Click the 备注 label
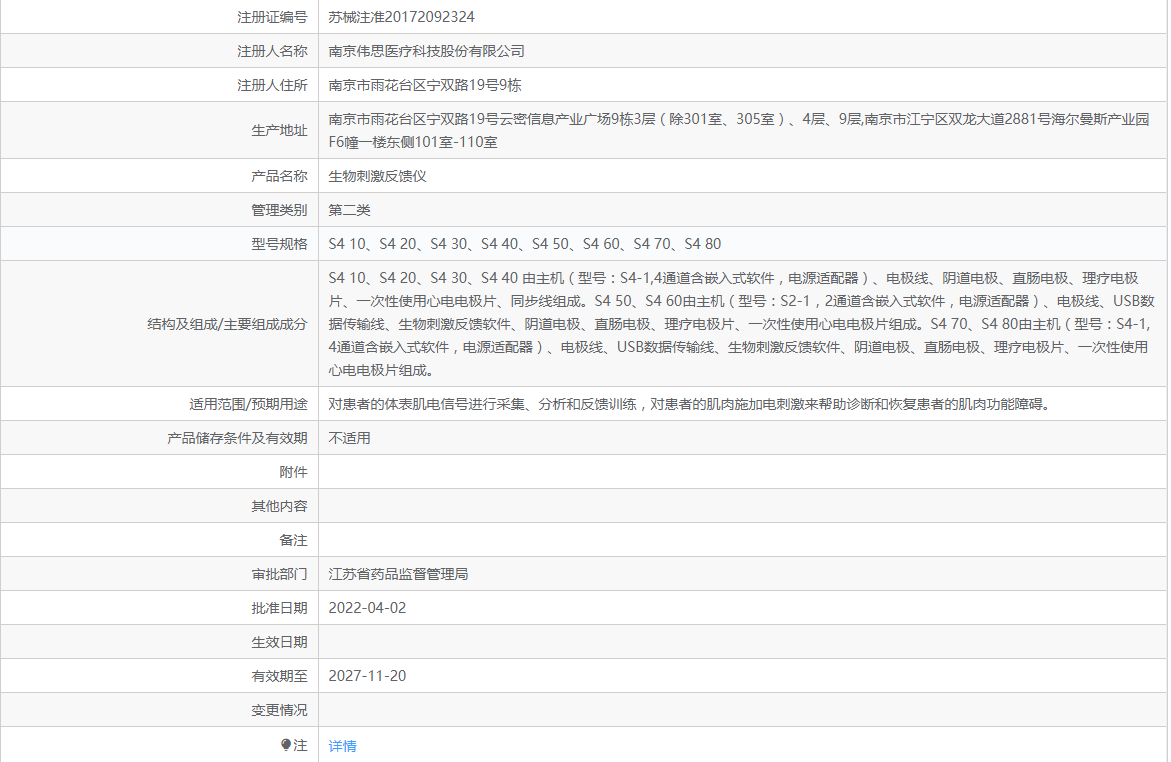The width and height of the screenshot is (1171, 762). tap(293, 540)
